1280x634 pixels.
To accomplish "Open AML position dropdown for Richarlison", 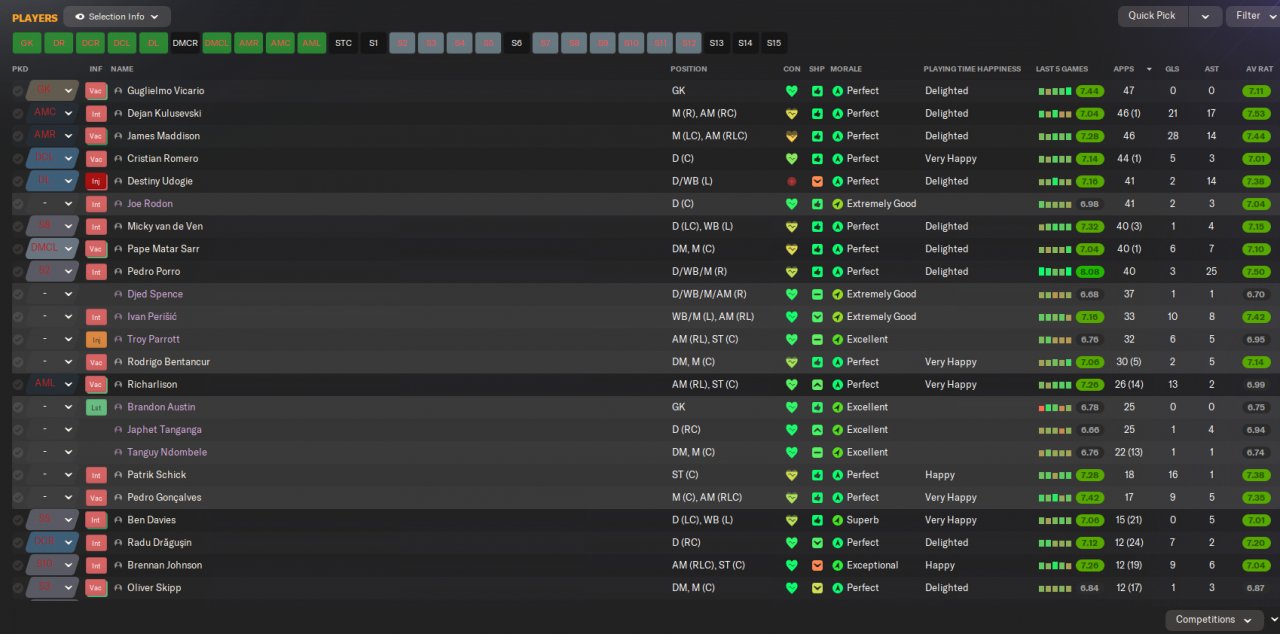I will click(53, 385).
